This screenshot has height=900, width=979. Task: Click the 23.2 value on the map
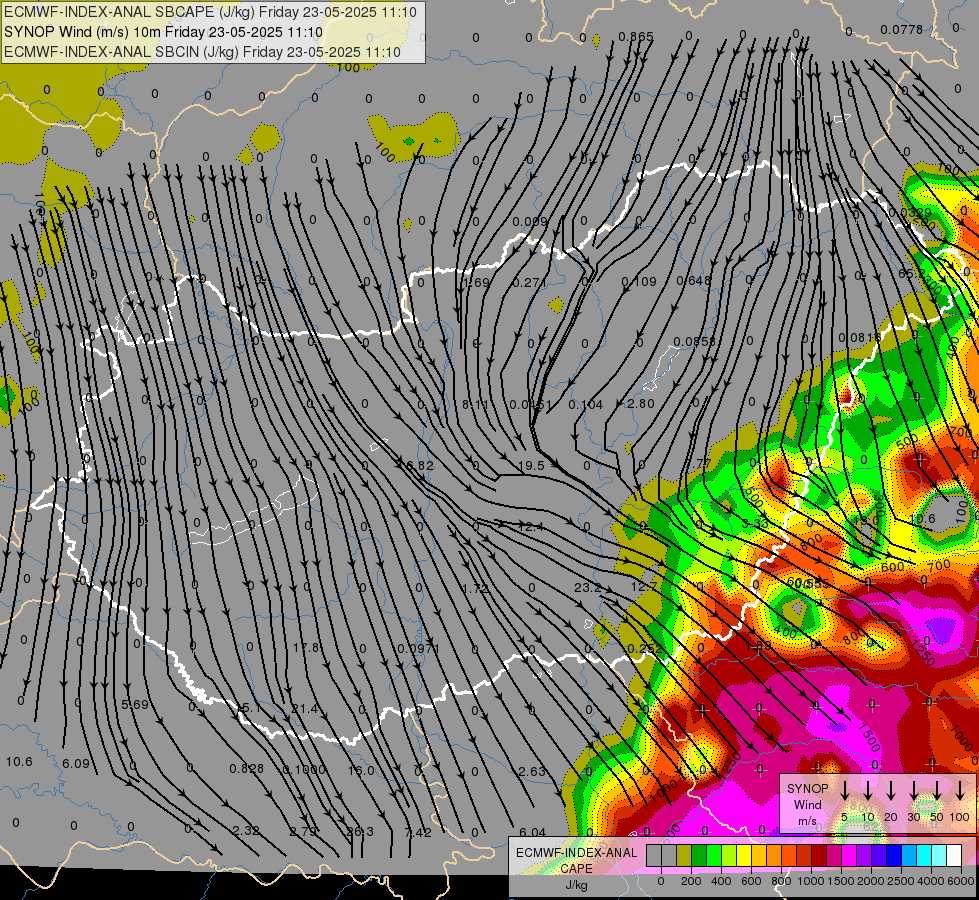pos(588,588)
